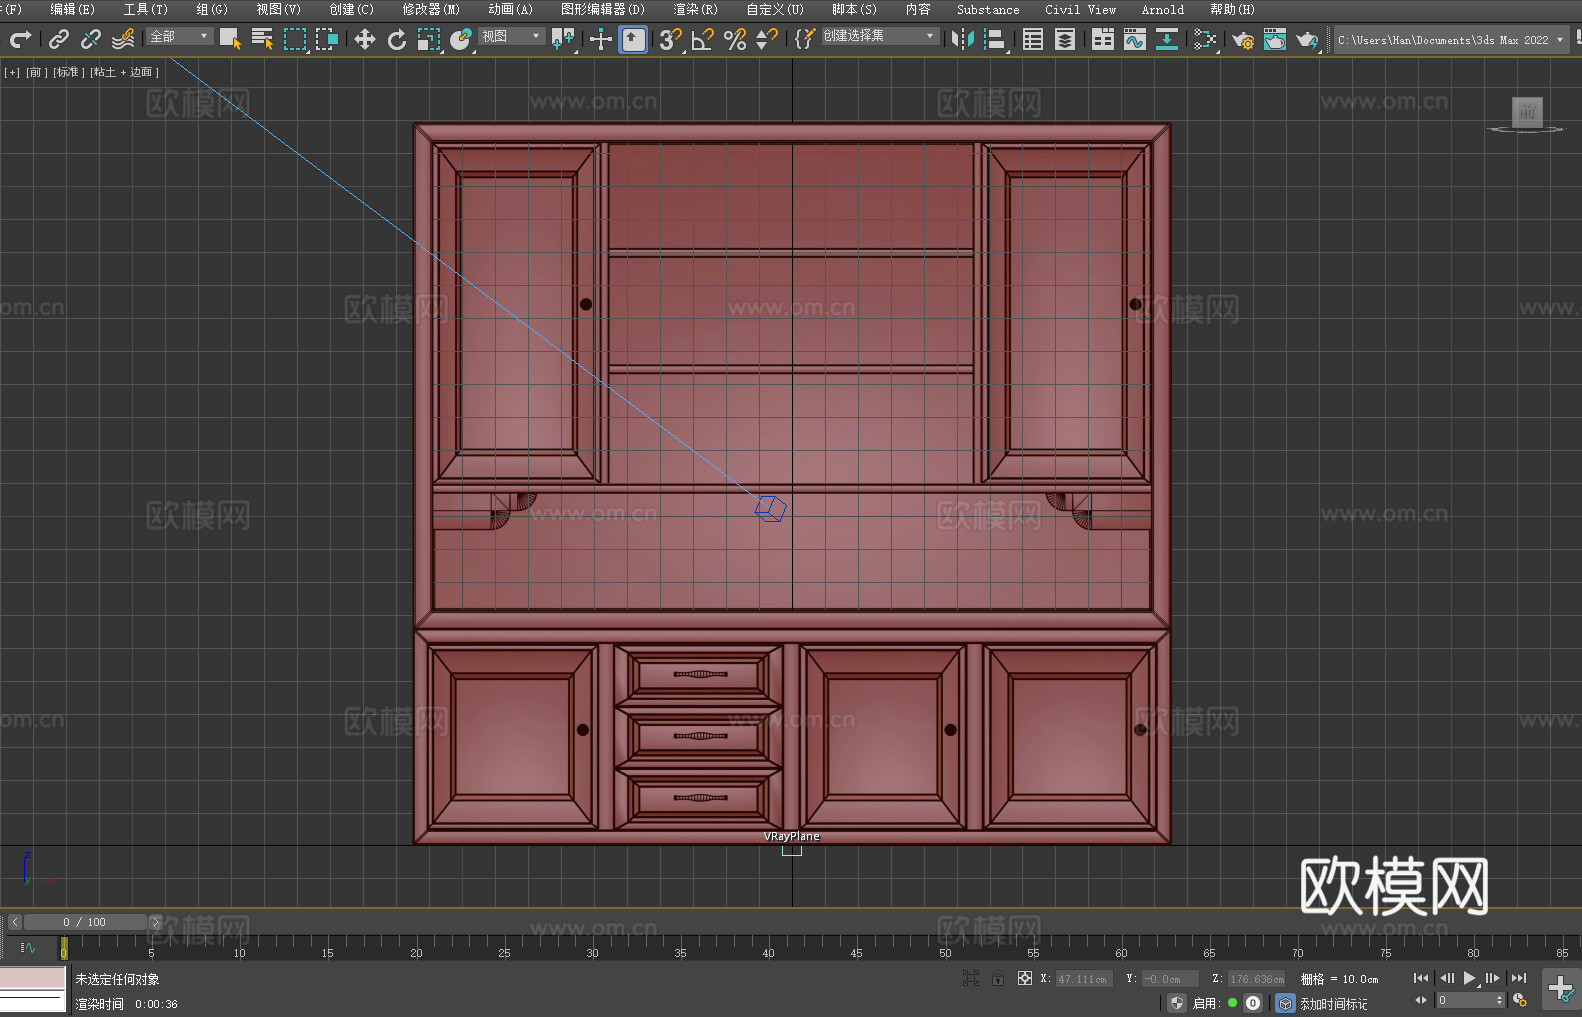Image resolution: width=1582 pixels, height=1017 pixels.
Task: Open the 渲染(R) menu
Action: pos(695,9)
